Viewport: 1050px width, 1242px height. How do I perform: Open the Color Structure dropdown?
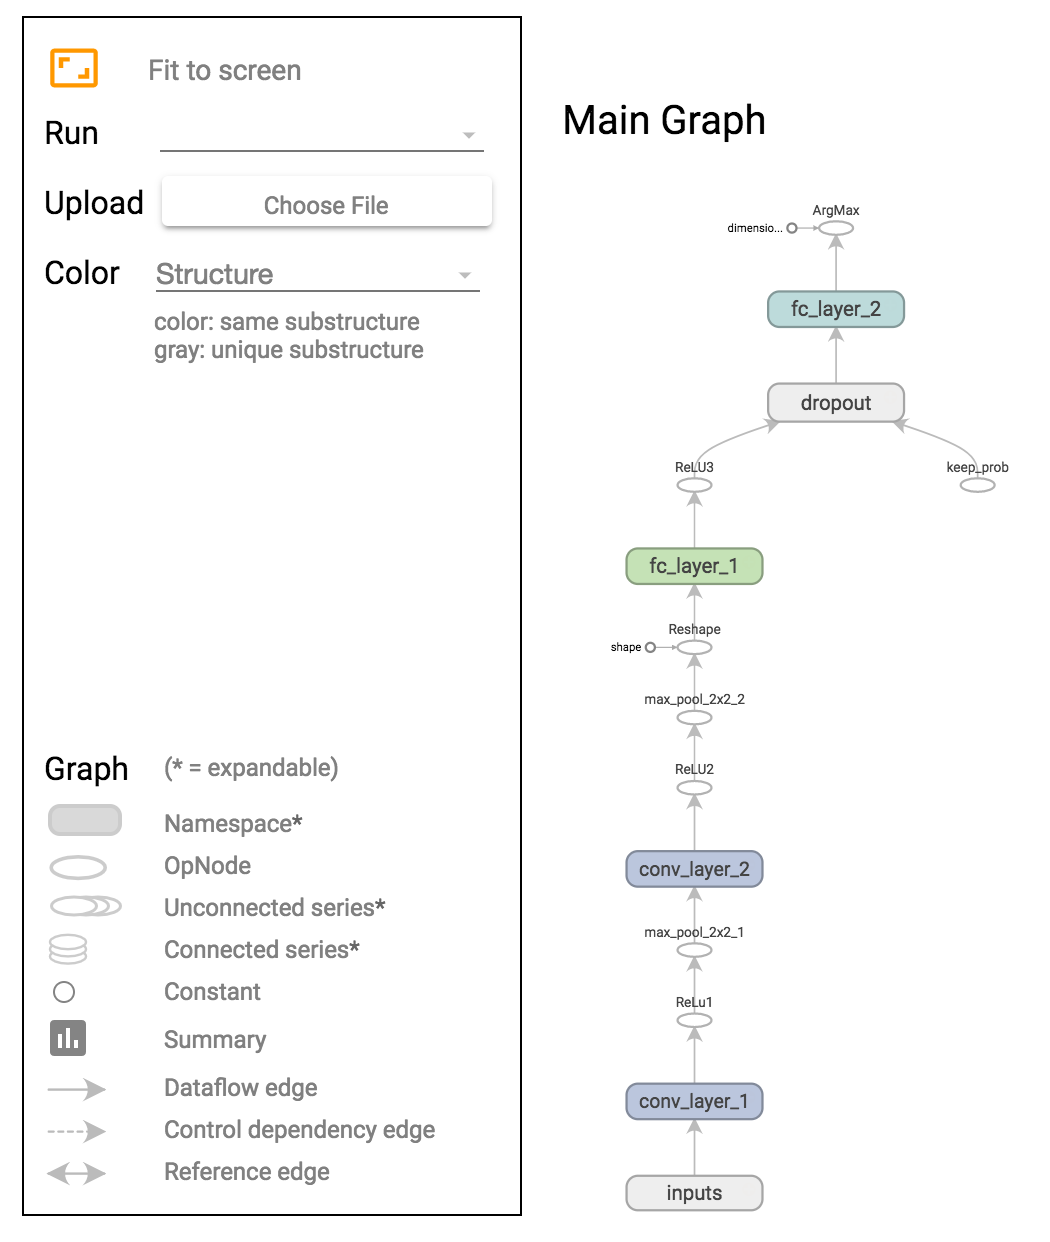pos(317,275)
